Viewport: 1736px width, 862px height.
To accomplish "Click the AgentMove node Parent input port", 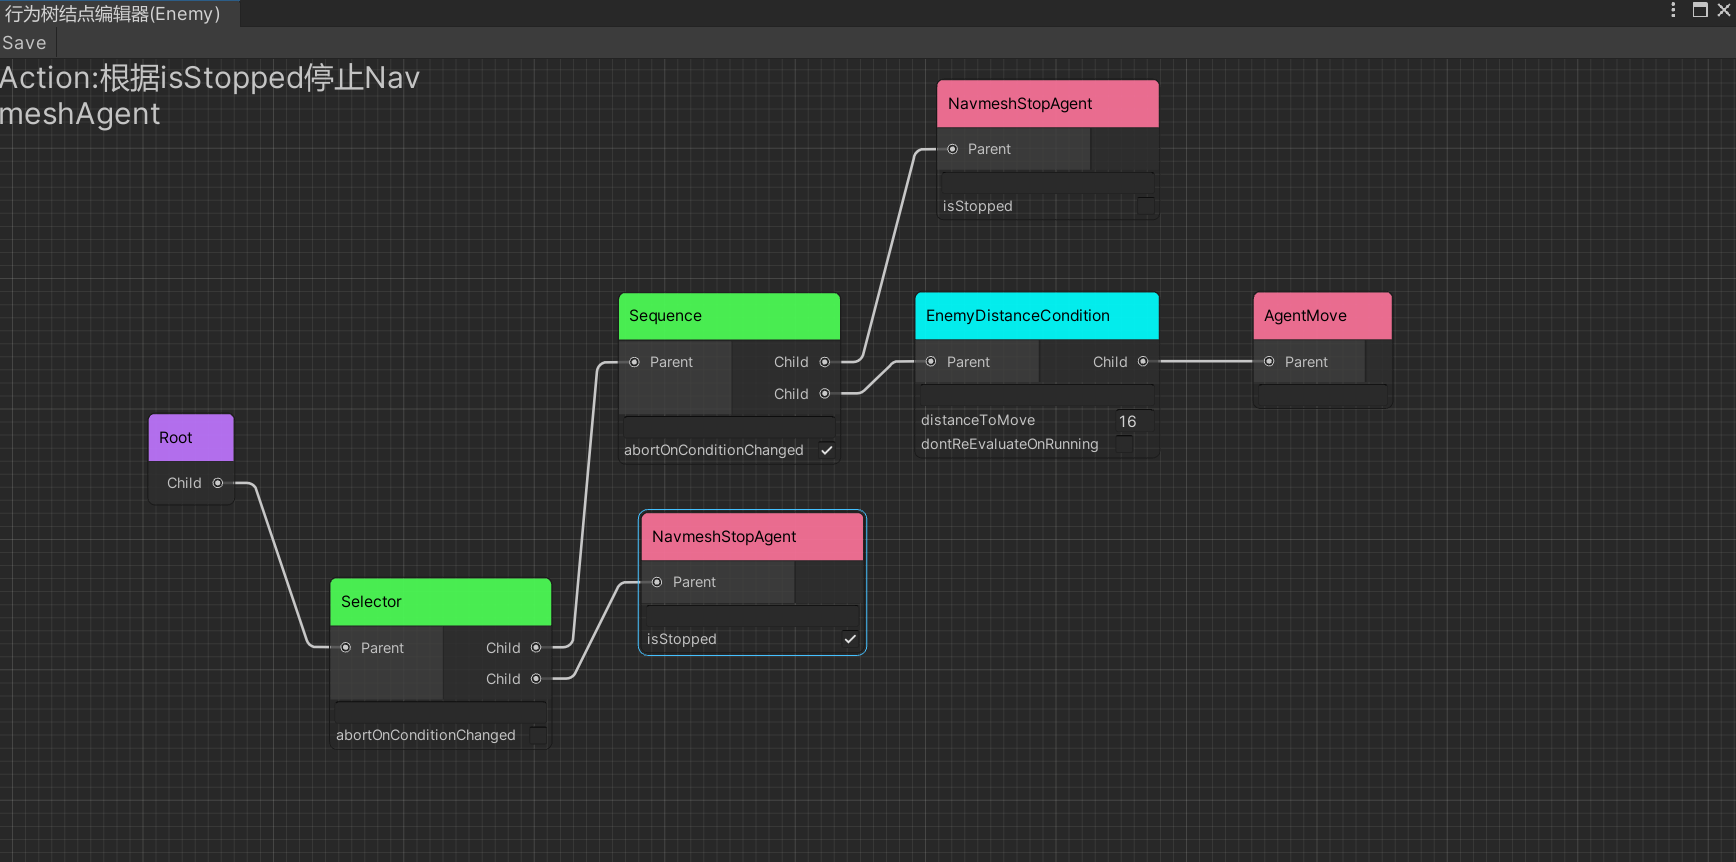I will point(1269,362).
